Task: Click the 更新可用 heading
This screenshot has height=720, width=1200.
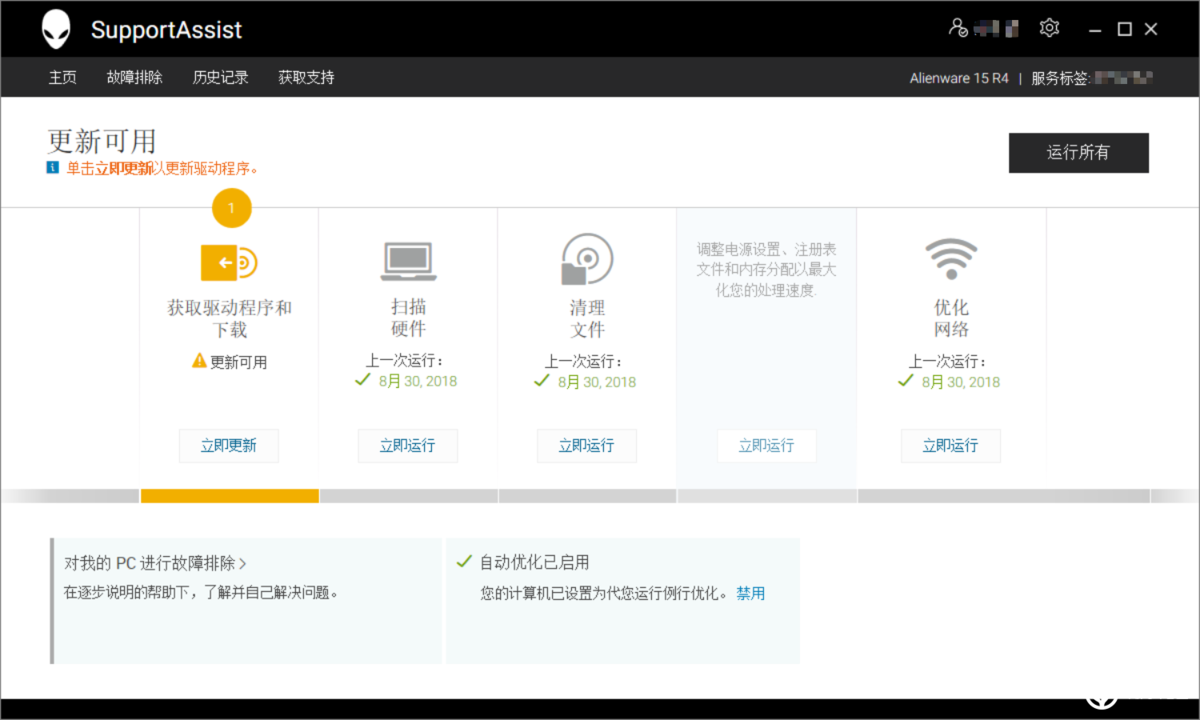Action: coord(102,141)
